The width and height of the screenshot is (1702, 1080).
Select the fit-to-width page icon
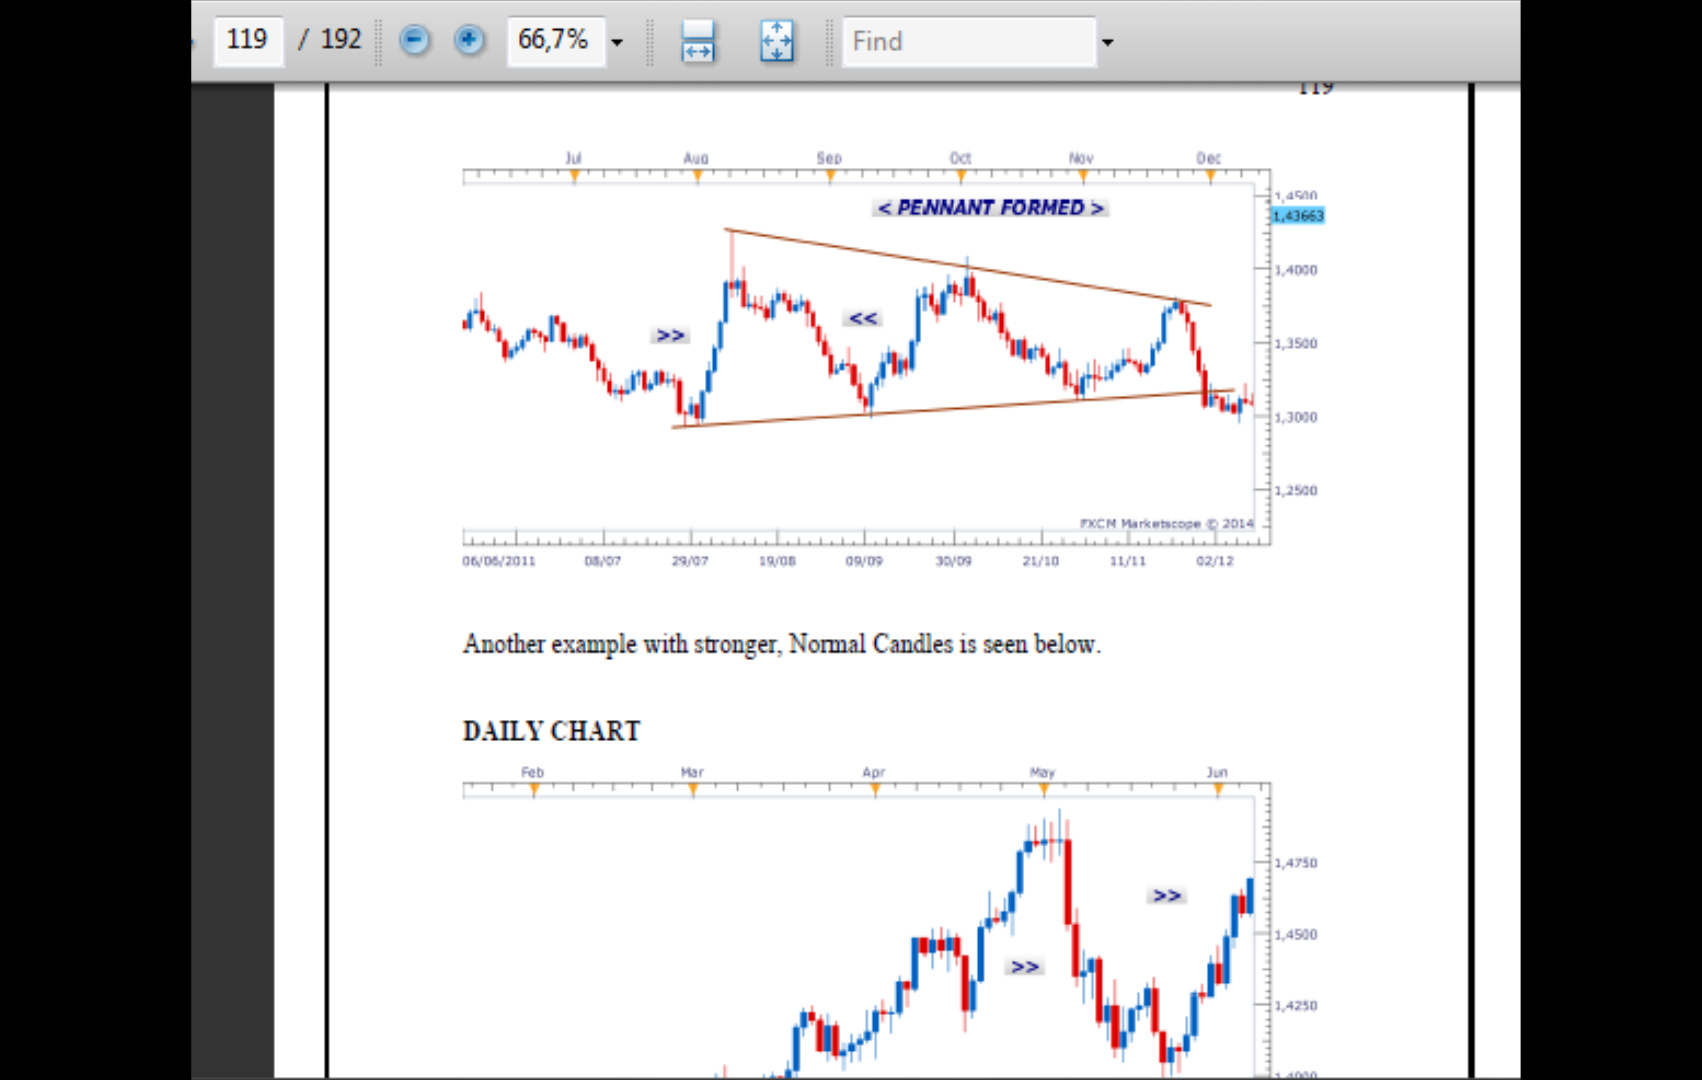pos(697,41)
